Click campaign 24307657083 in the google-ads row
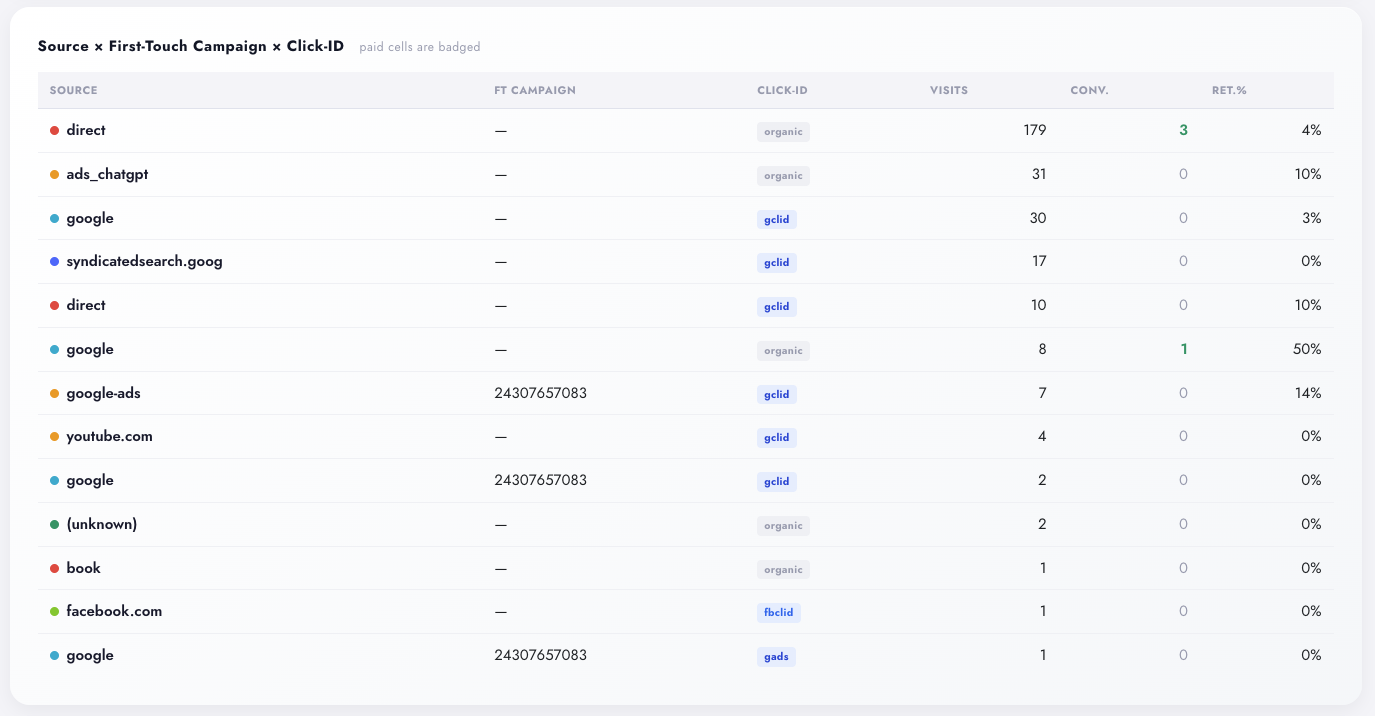This screenshot has height=716, width=1375. pyautogui.click(x=540, y=393)
